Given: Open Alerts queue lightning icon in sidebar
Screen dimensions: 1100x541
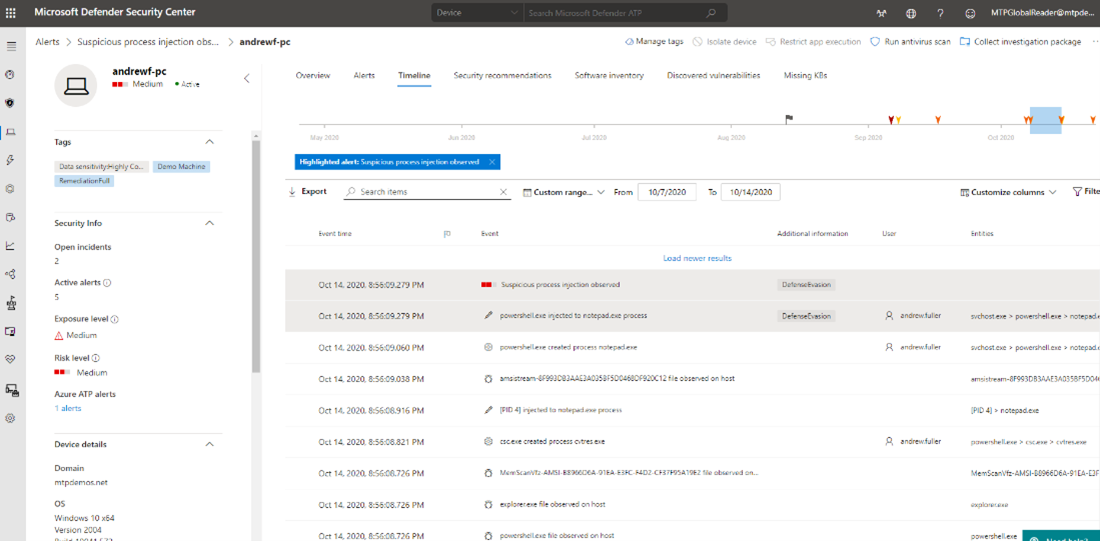Looking at the screenshot, I should coord(11,160).
